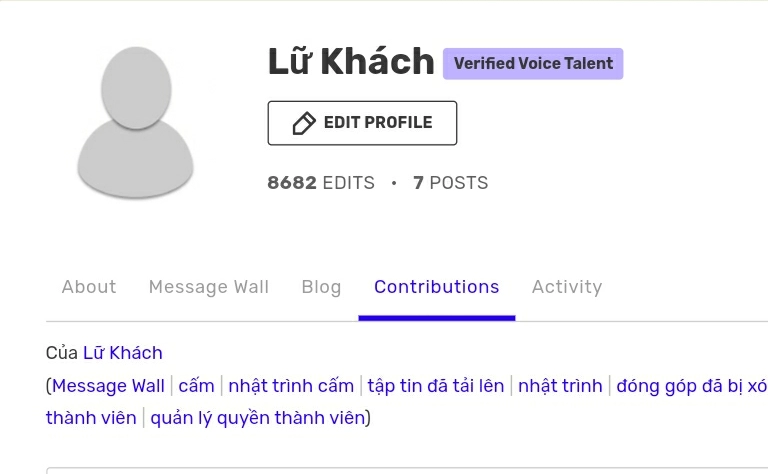This screenshot has width=768, height=474.
Task: Switch to the Message Wall tab
Action: (208, 287)
